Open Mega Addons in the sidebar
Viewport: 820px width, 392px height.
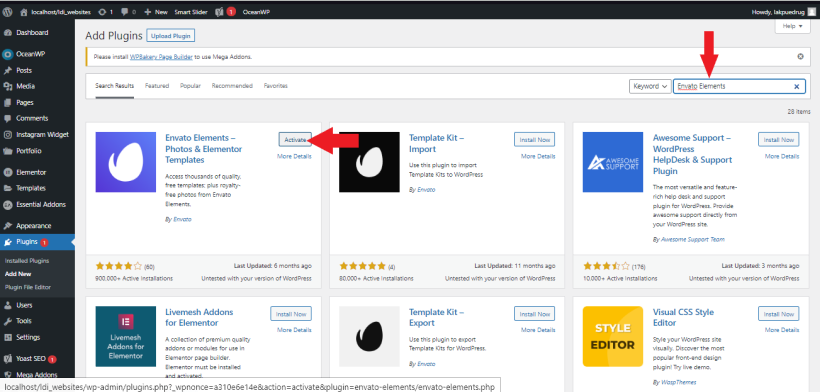(37, 375)
